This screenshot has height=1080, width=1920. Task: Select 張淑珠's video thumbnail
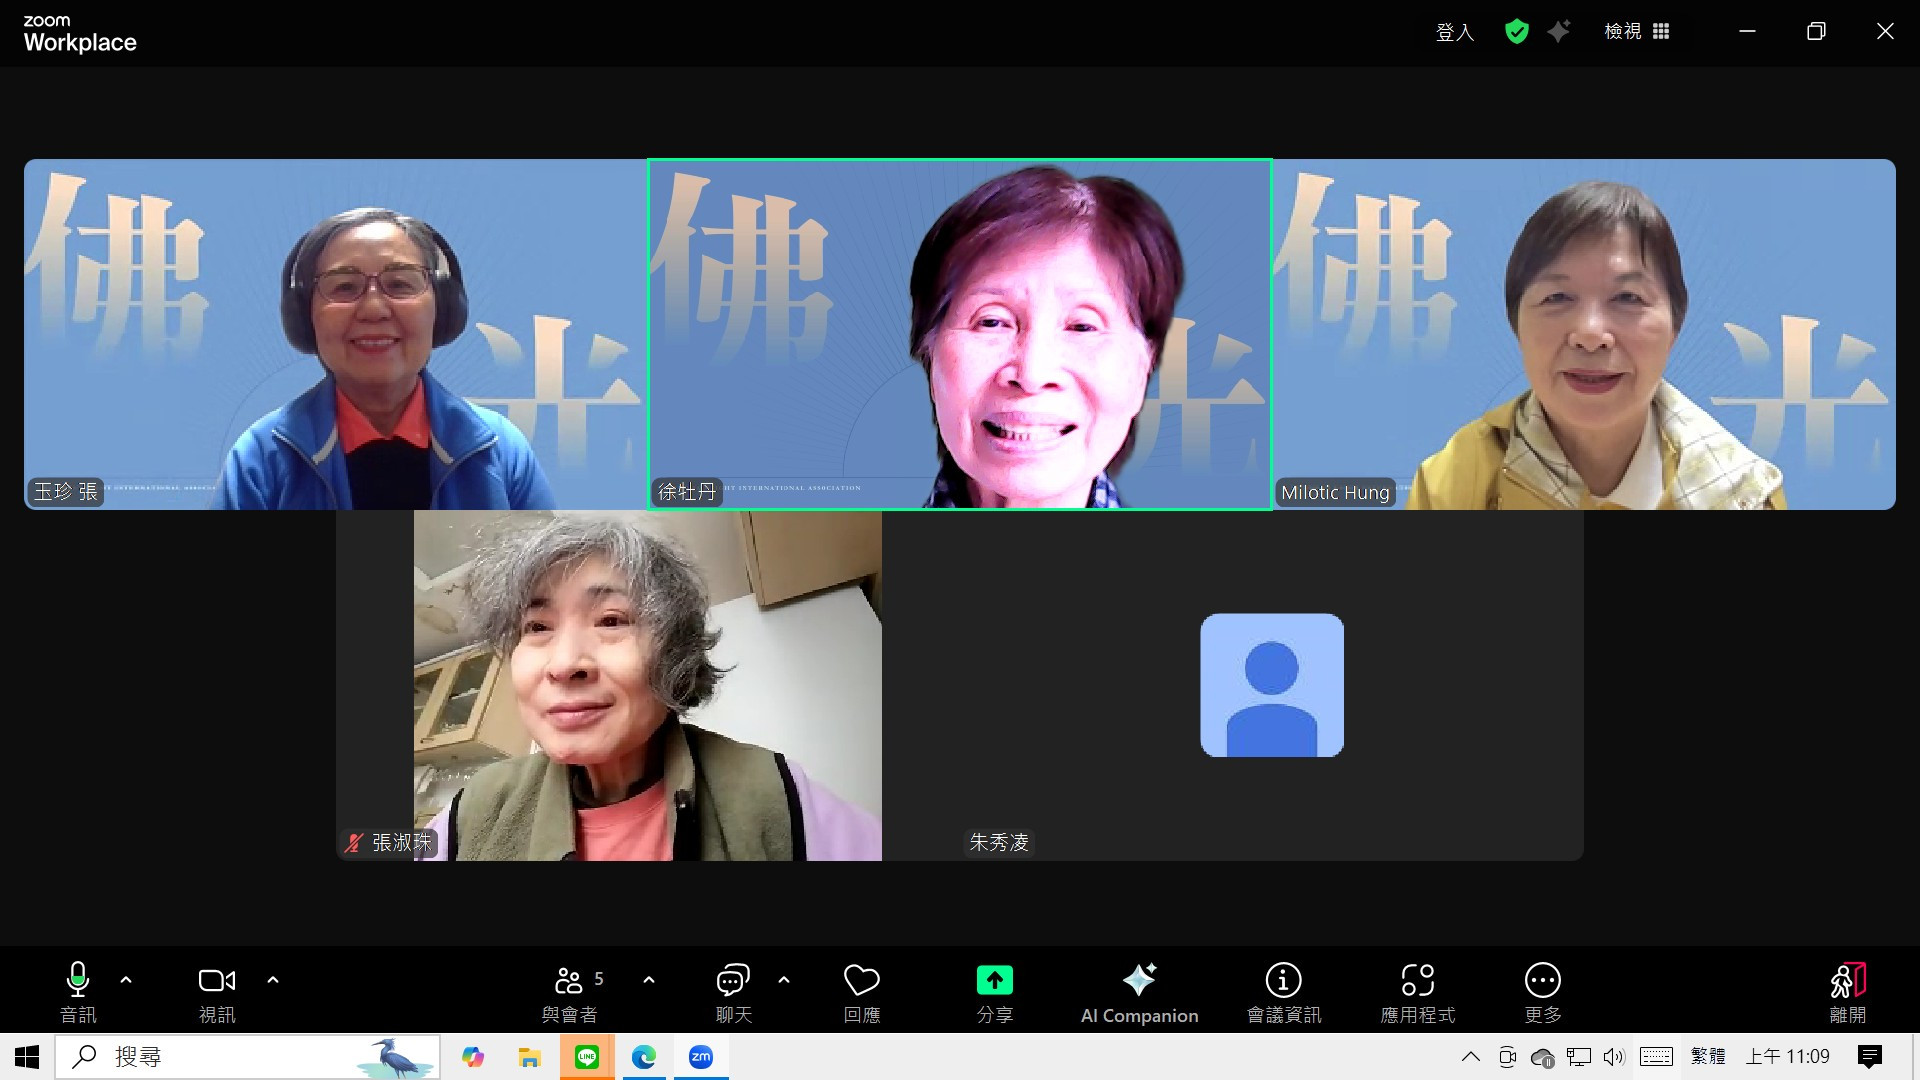coord(647,686)
